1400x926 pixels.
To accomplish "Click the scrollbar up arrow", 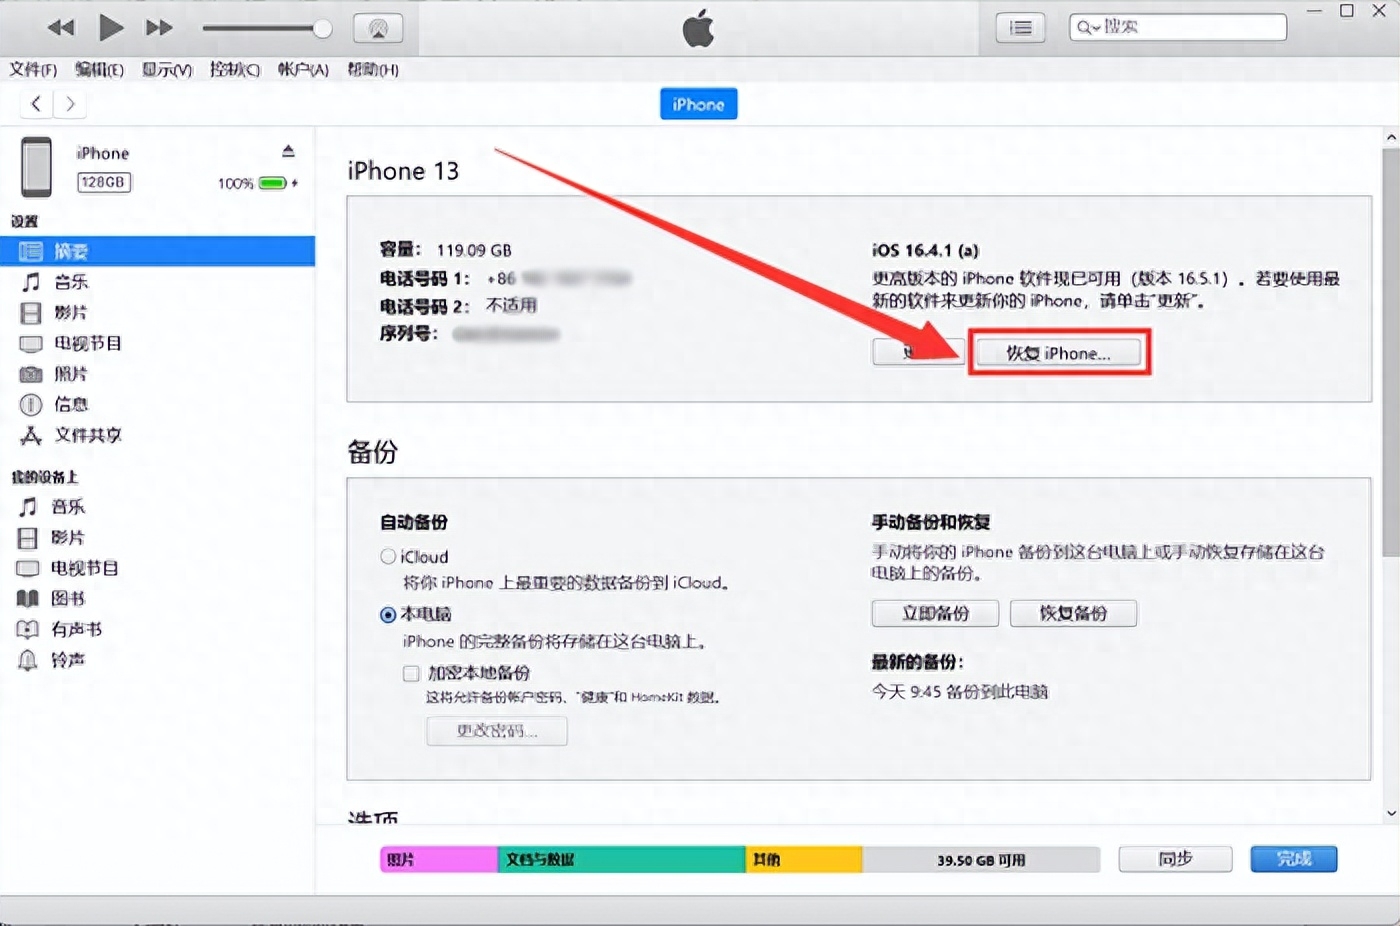I will click(1391, 137).
